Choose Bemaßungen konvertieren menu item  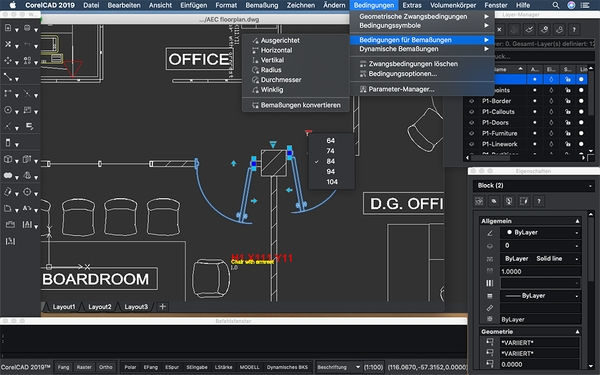tap(295, 105)
